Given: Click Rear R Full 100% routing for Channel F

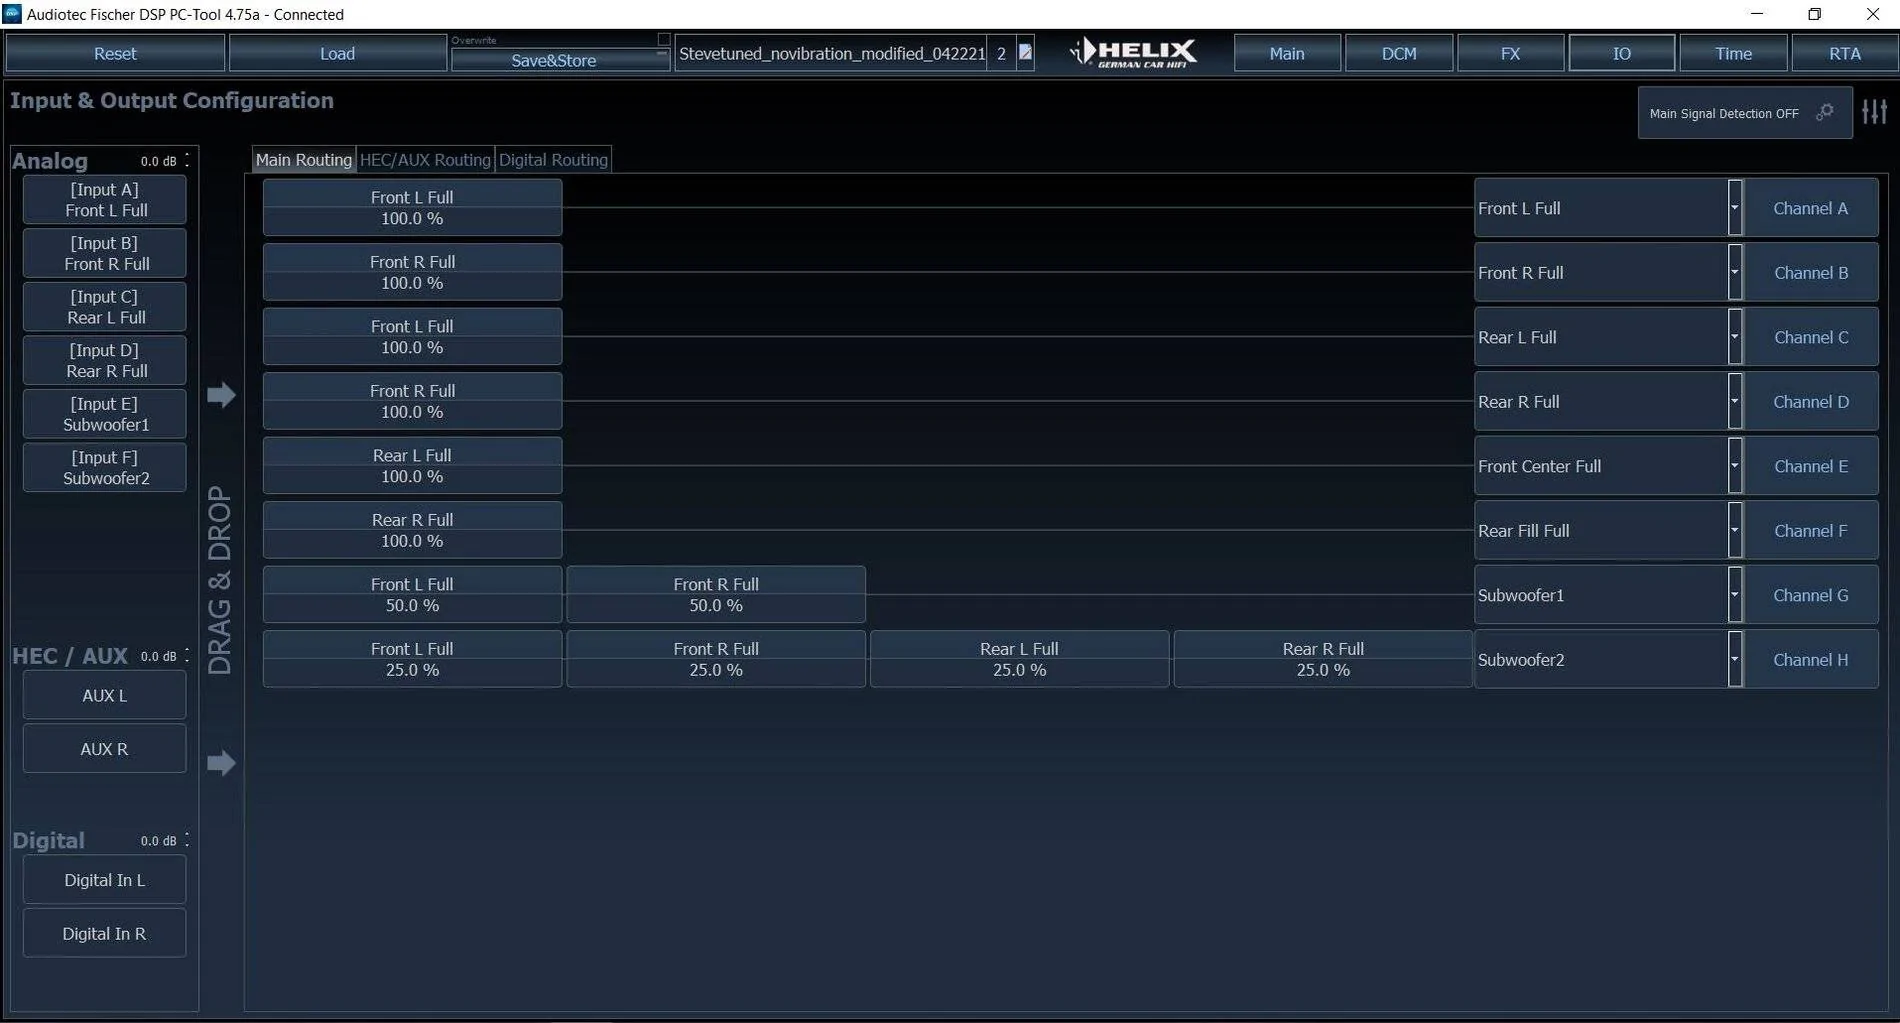Looking at the screenshot, I should click(412, 530).
